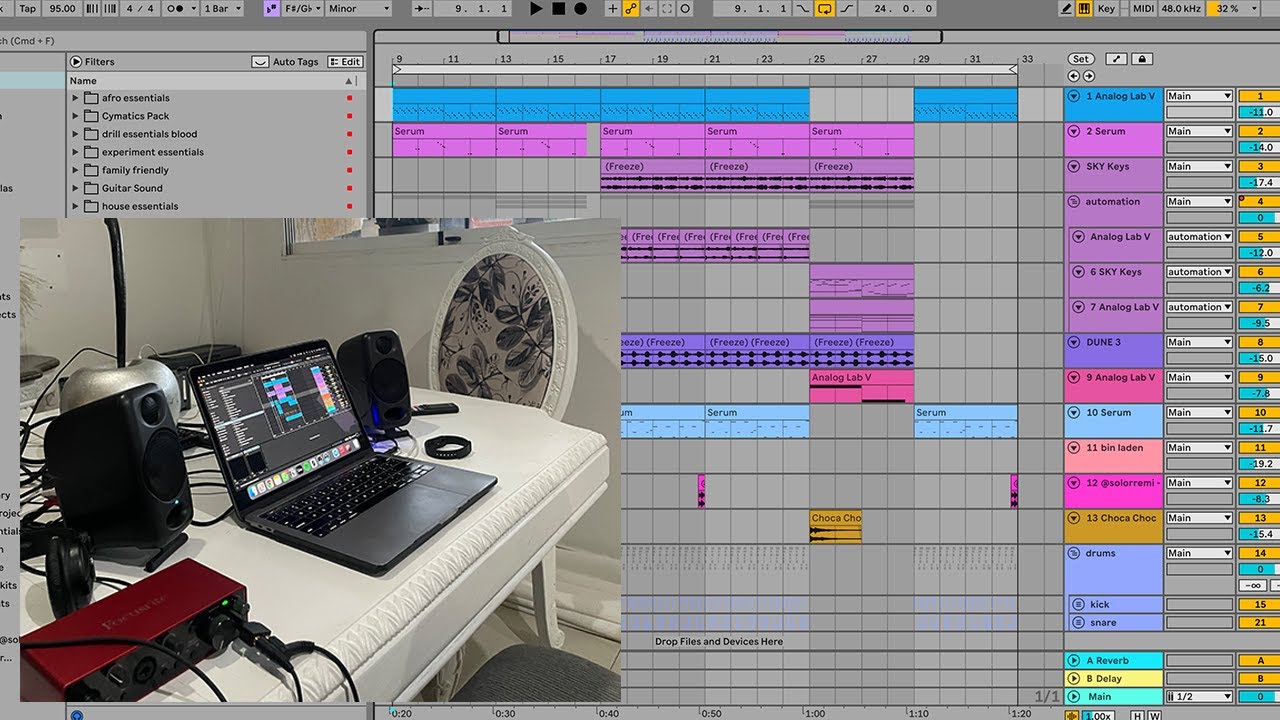Image resolution: width=1280 pixels, height=720 pixels.
Task: Click the Re-enable Automation arrow icon
Action: point(649,8)
